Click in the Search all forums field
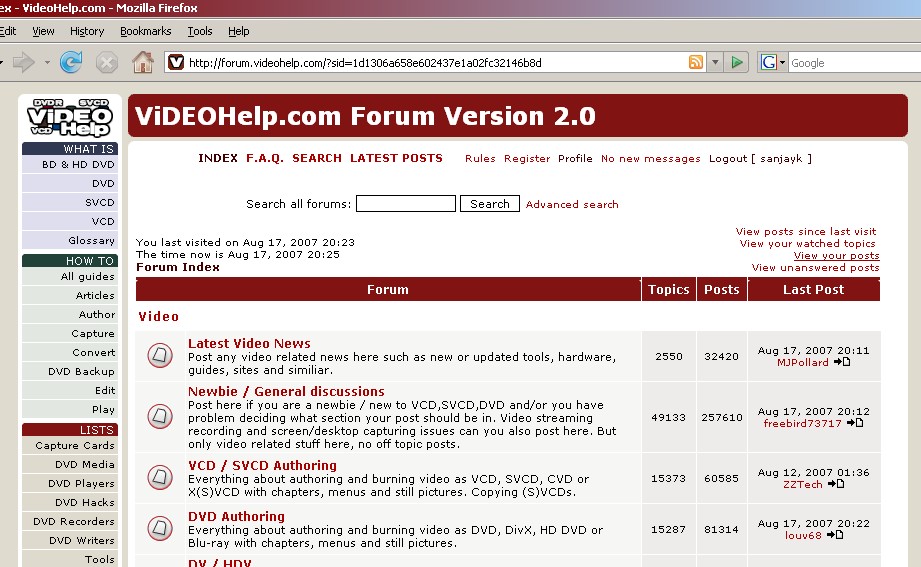Image resolution: width=921 pixels, height=567 pixels. point(406,204)
